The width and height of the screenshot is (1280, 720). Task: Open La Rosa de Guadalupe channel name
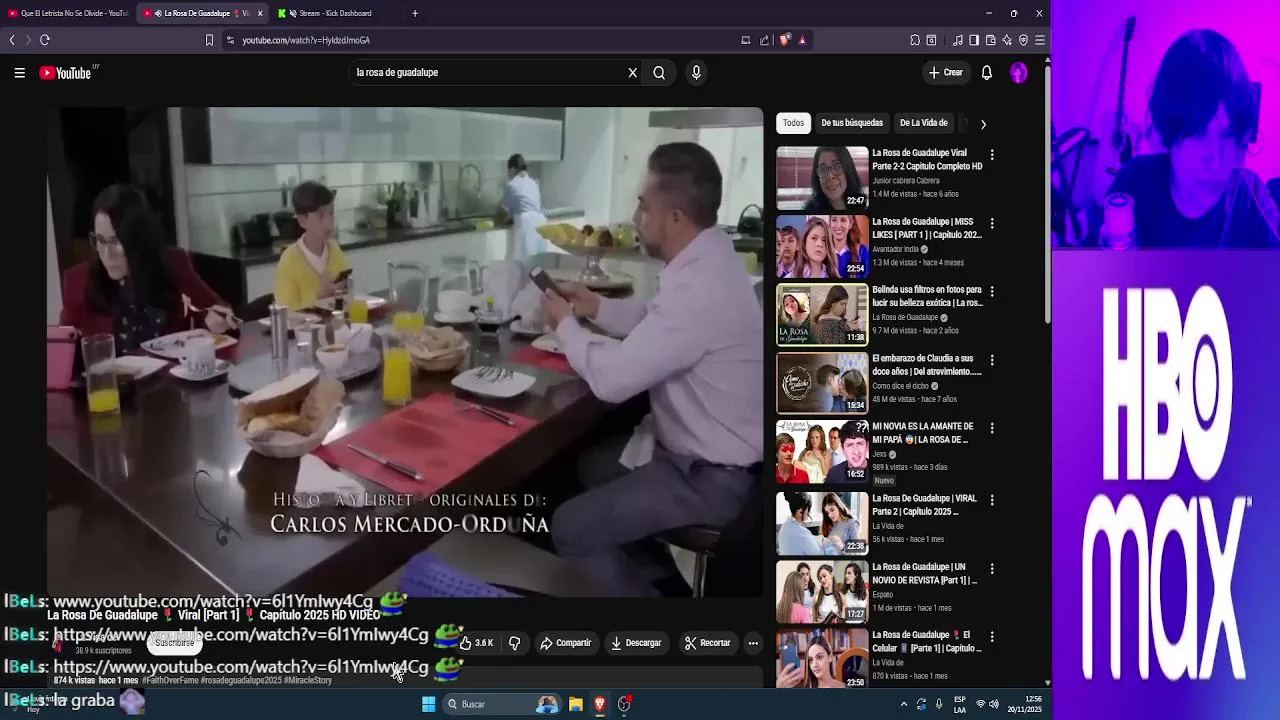click(905, 317)
